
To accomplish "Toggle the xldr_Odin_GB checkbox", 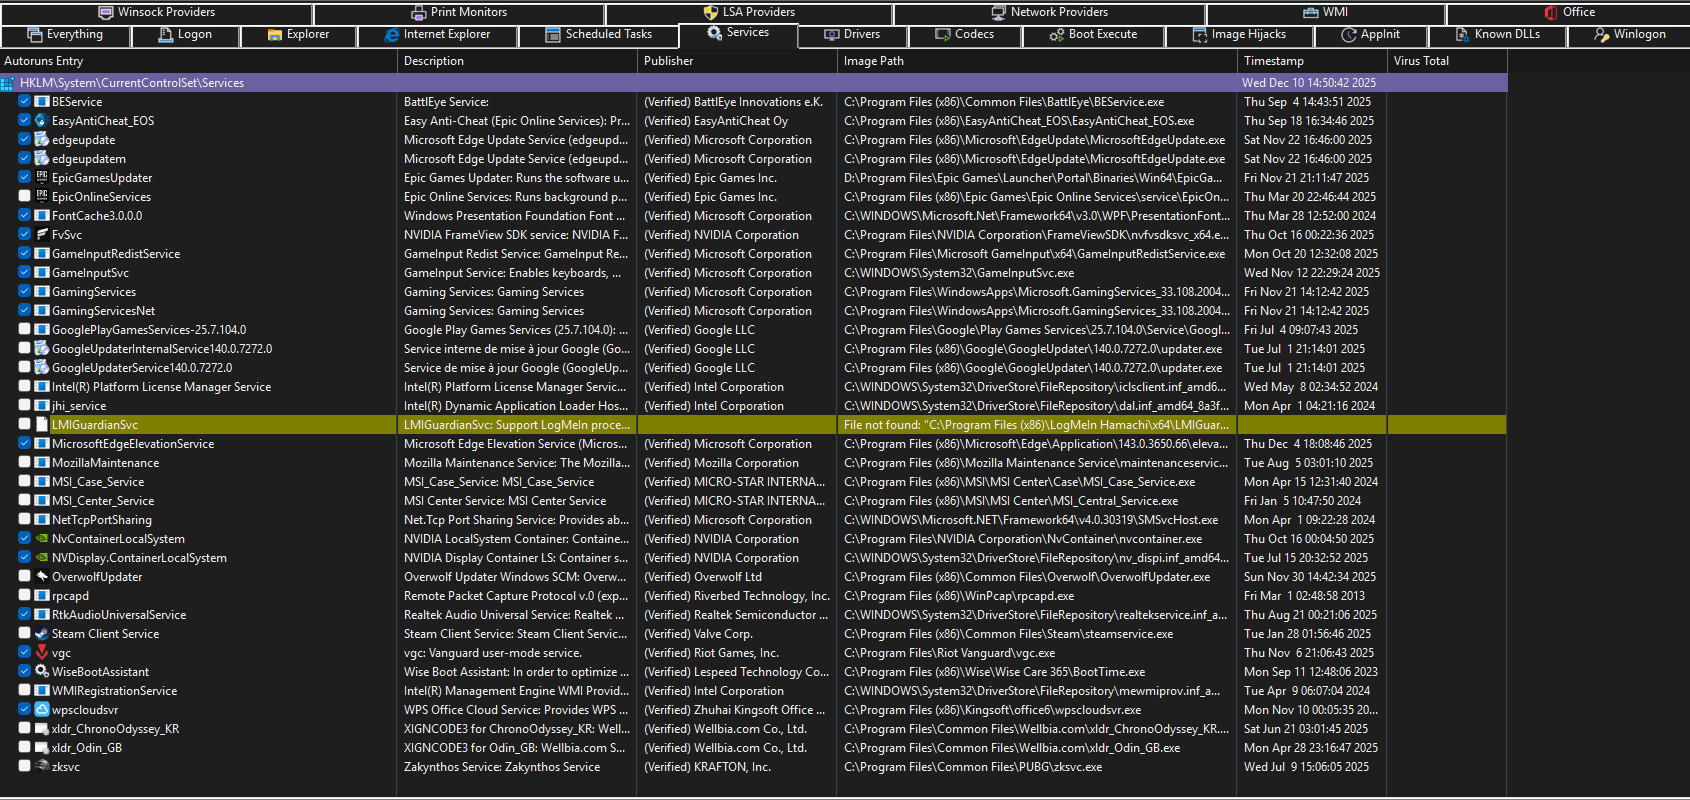I will point(24,748).
